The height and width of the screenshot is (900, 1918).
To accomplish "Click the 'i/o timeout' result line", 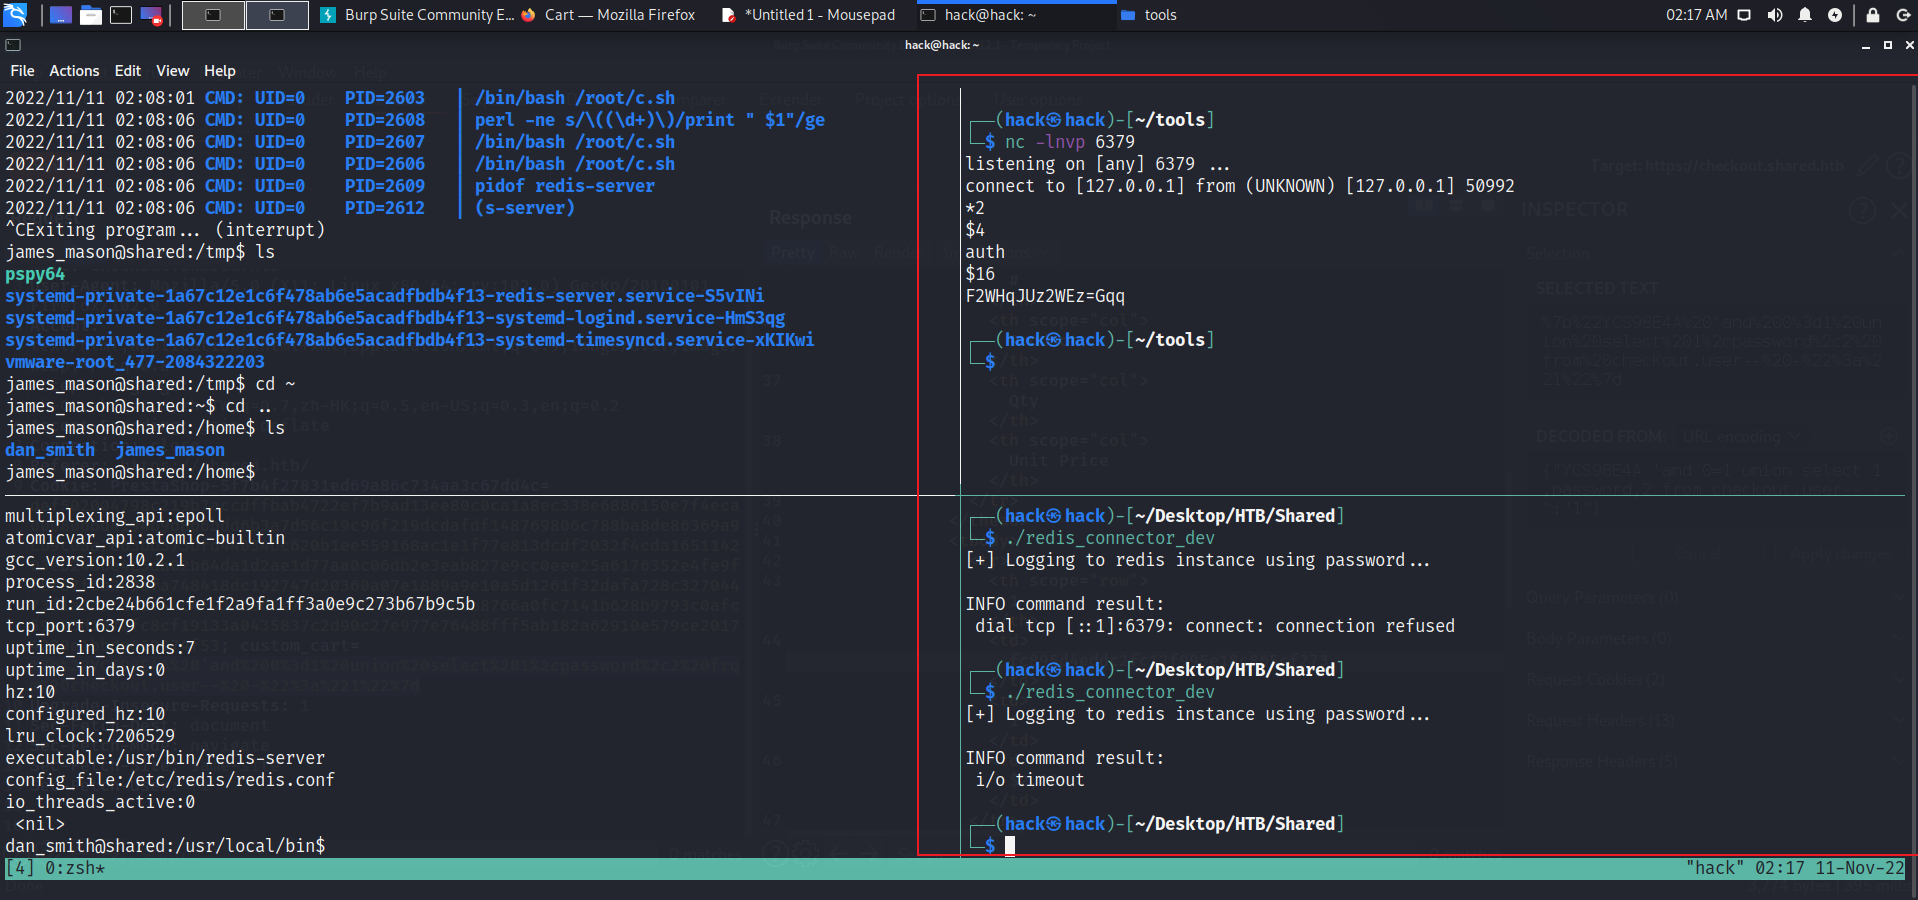I will pos(1030,780).
